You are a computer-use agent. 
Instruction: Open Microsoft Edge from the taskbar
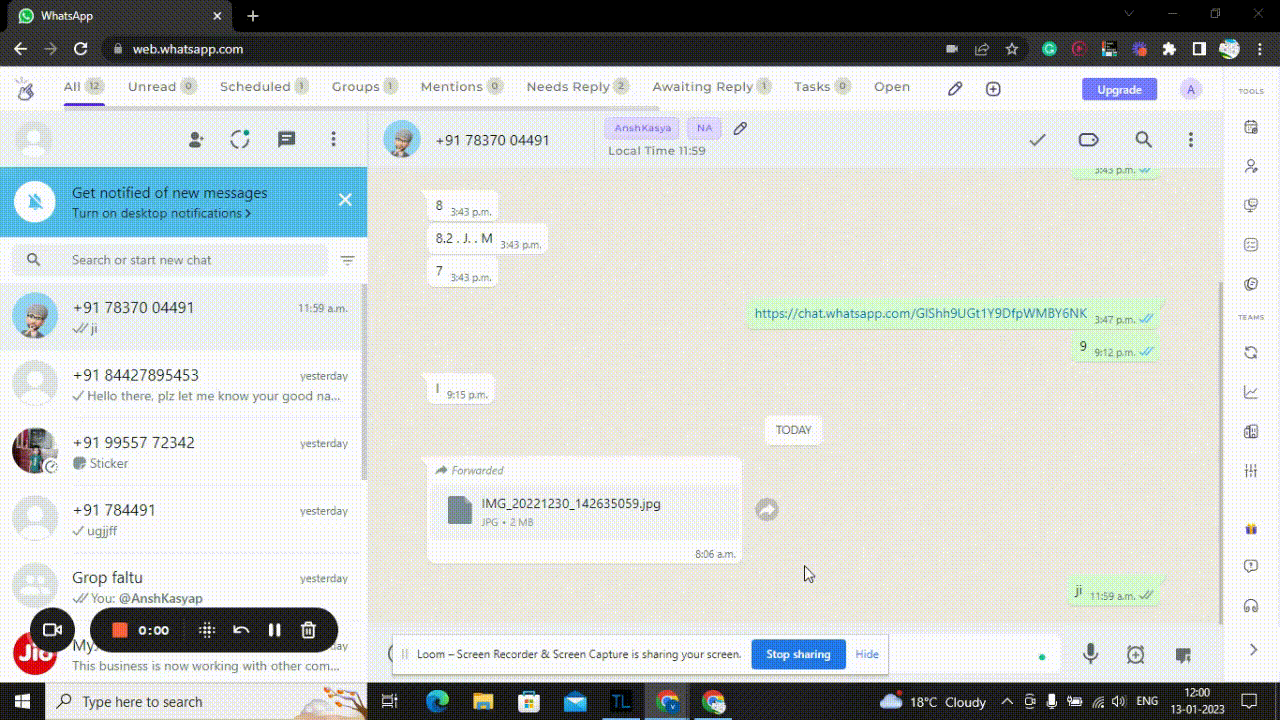coord(437,701)
